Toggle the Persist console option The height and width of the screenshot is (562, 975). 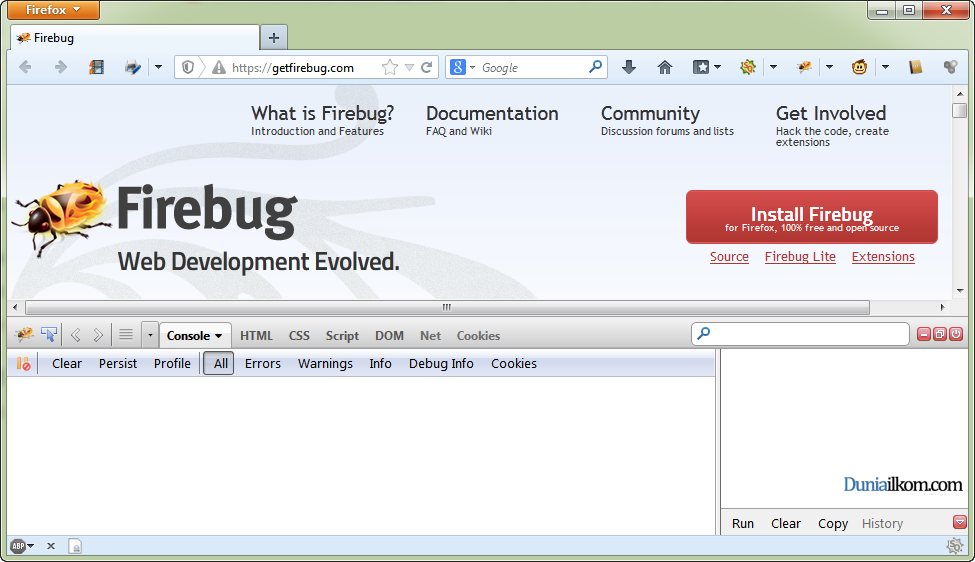point(118,364)
